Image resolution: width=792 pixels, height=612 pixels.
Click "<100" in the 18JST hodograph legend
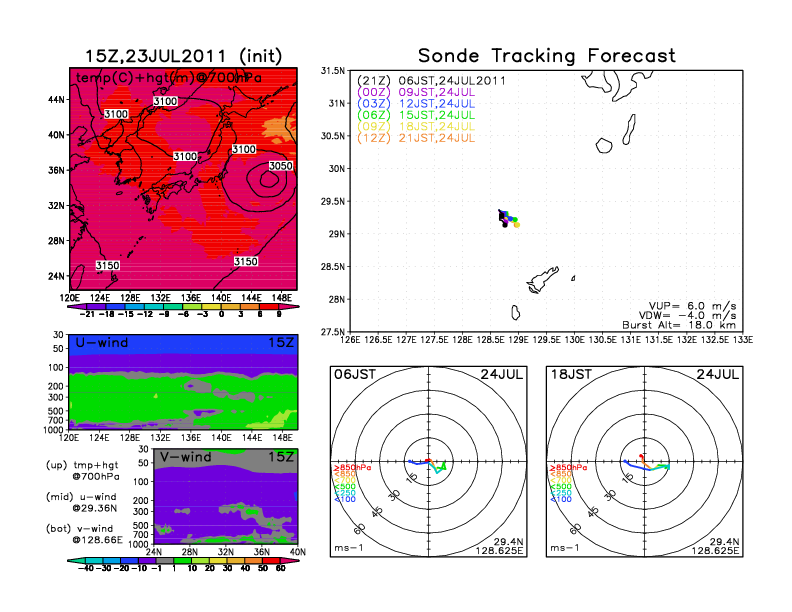[x=561, y=499]
